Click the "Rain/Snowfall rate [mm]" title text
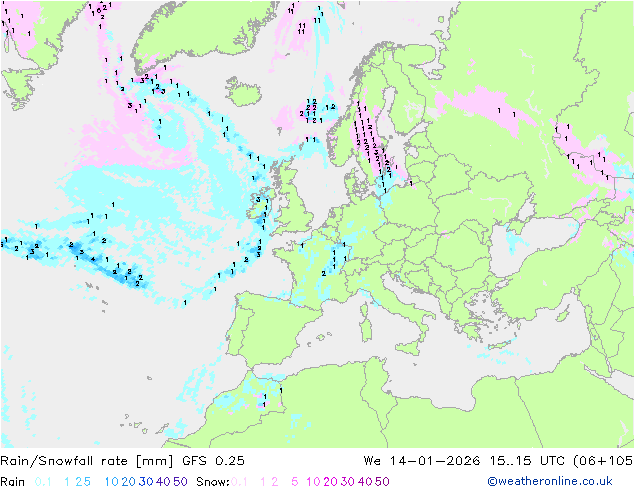The width and height of the screenshot is (634, 490). tap(87, 461)
